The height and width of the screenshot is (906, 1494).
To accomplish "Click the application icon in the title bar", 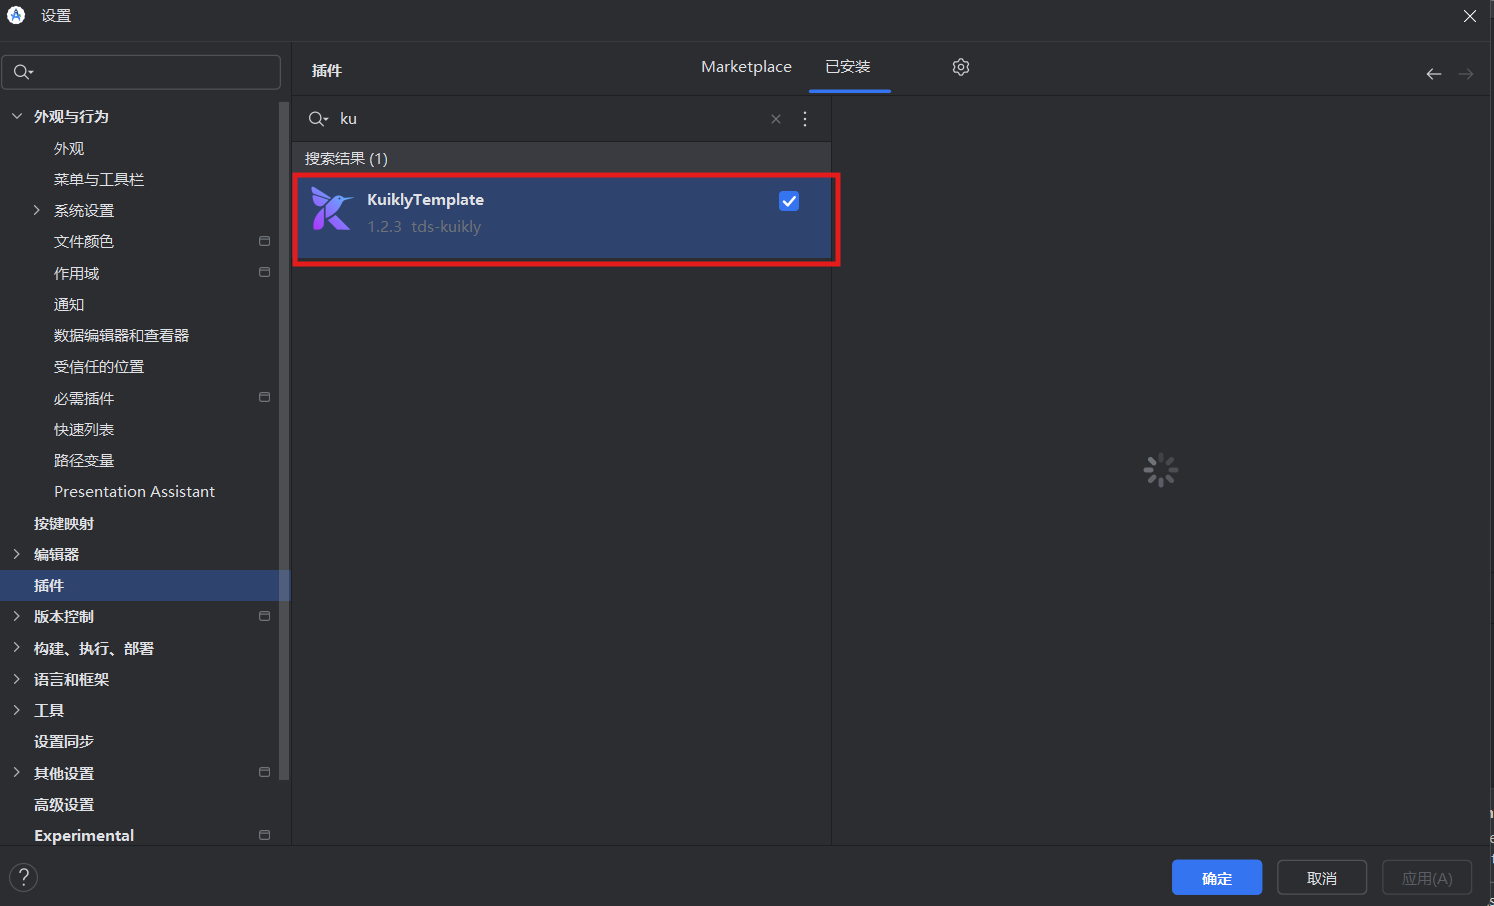I will pyautogui.click(x=16, y=15).
